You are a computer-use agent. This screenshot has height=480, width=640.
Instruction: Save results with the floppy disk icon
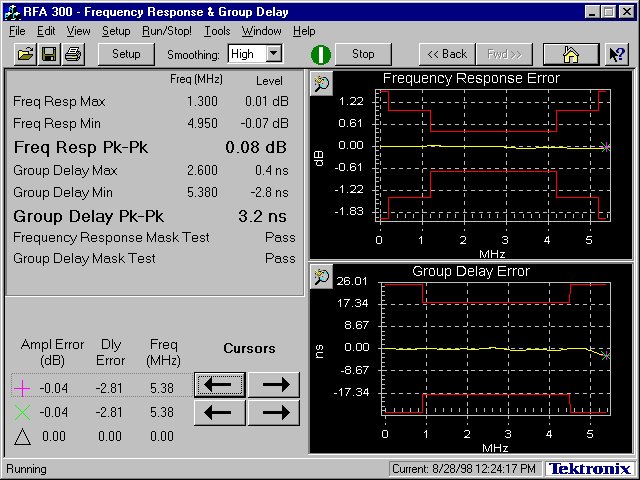click(49, 54)
